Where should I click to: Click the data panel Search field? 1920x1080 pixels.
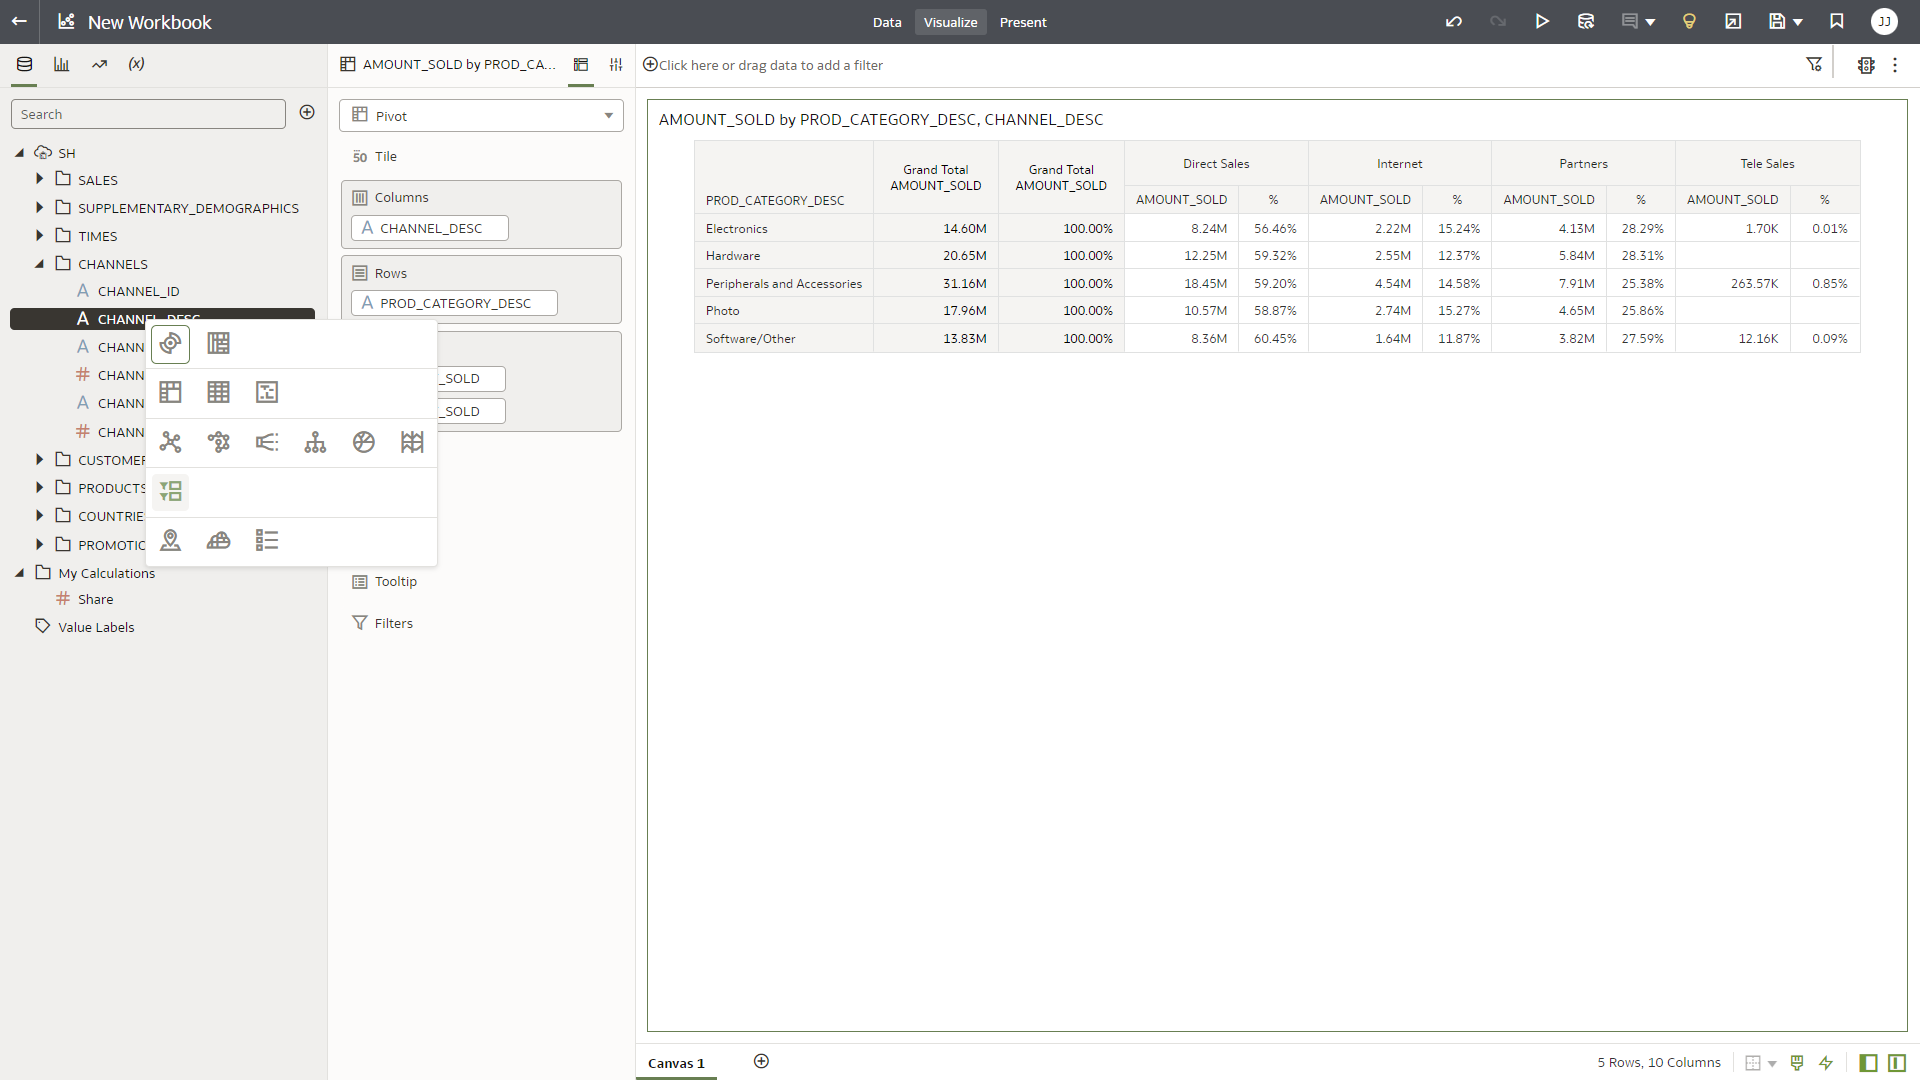click(148, 114)
